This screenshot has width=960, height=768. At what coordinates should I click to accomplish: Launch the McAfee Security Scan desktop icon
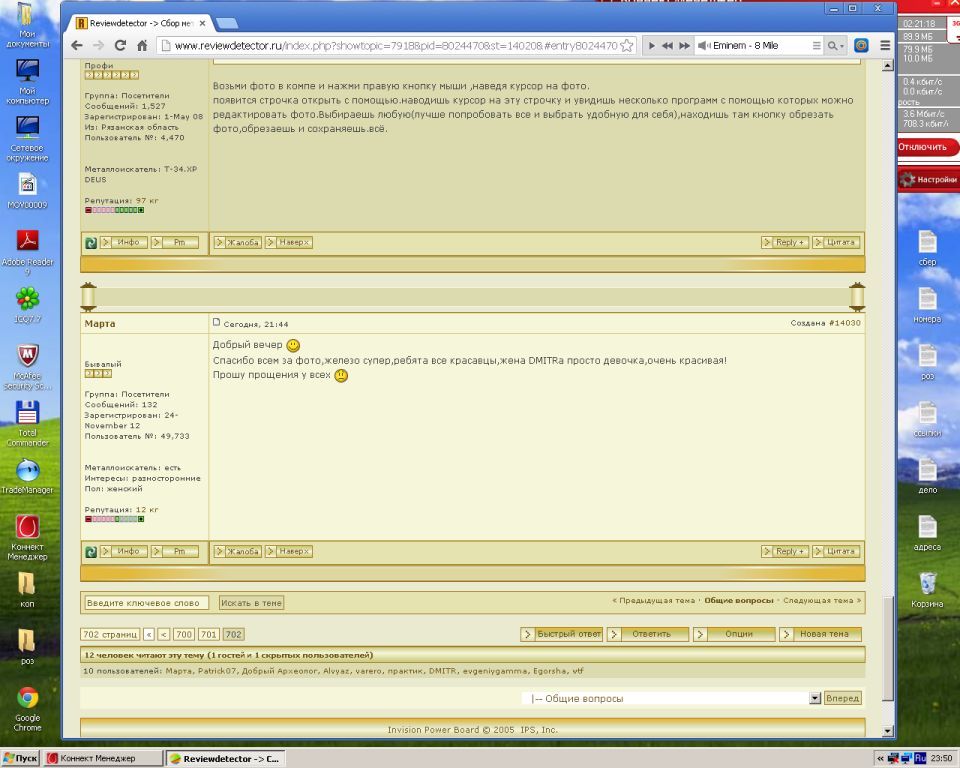pyautogui.click(x=27, y=365)
